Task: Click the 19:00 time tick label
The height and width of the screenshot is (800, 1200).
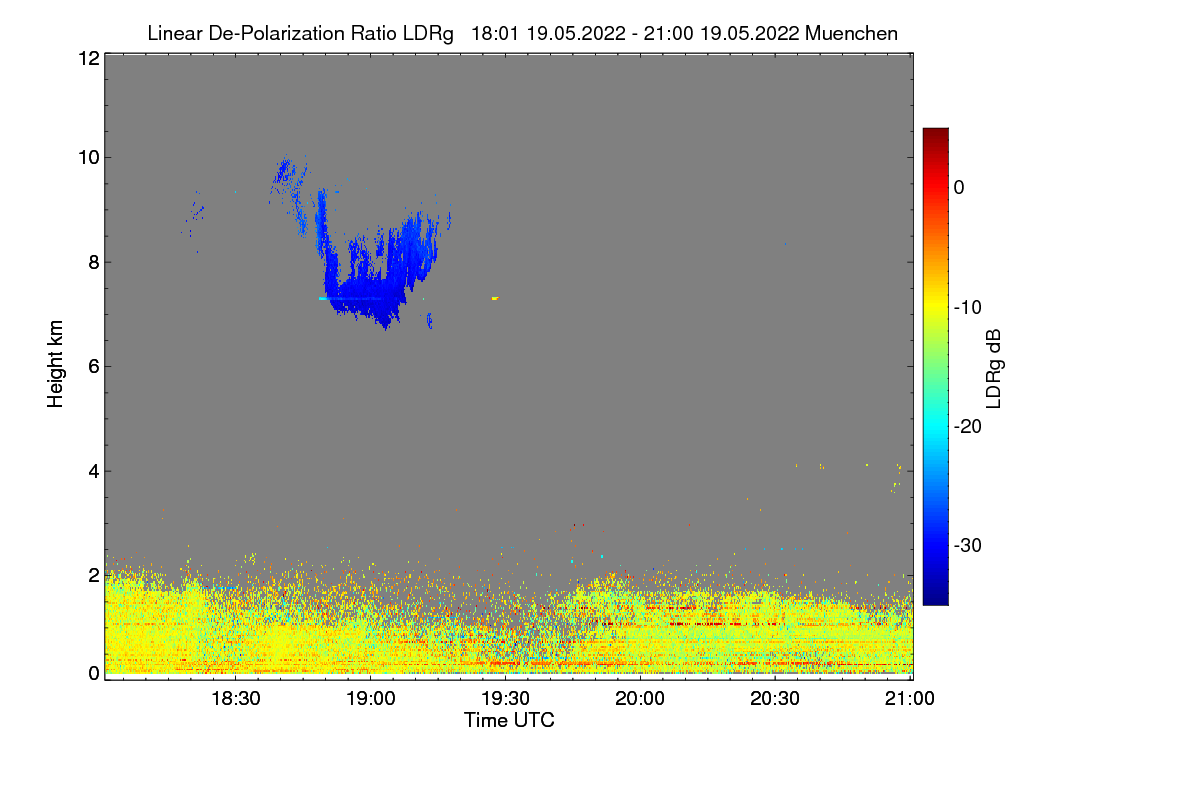Action: click(371, 699)
